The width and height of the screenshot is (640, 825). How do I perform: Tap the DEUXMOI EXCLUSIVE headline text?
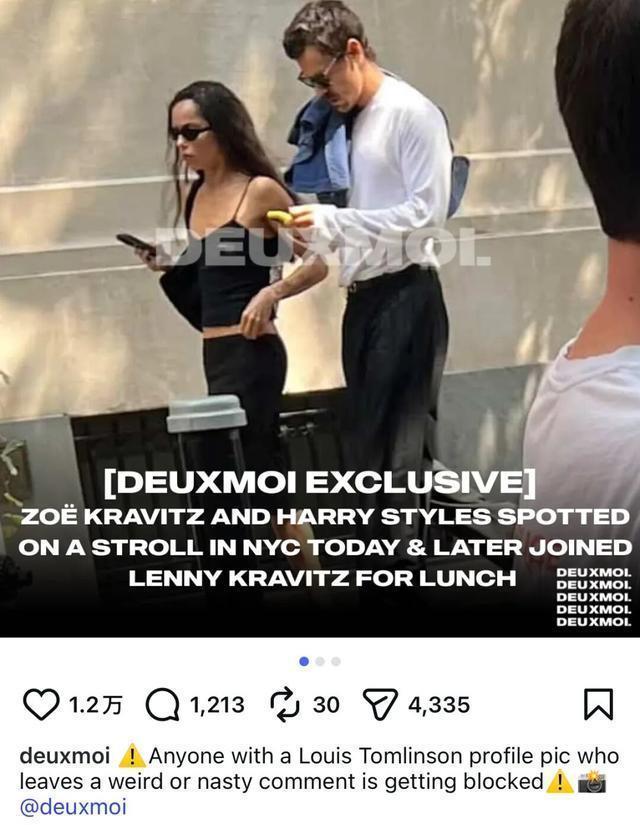[x=321, y=482]
